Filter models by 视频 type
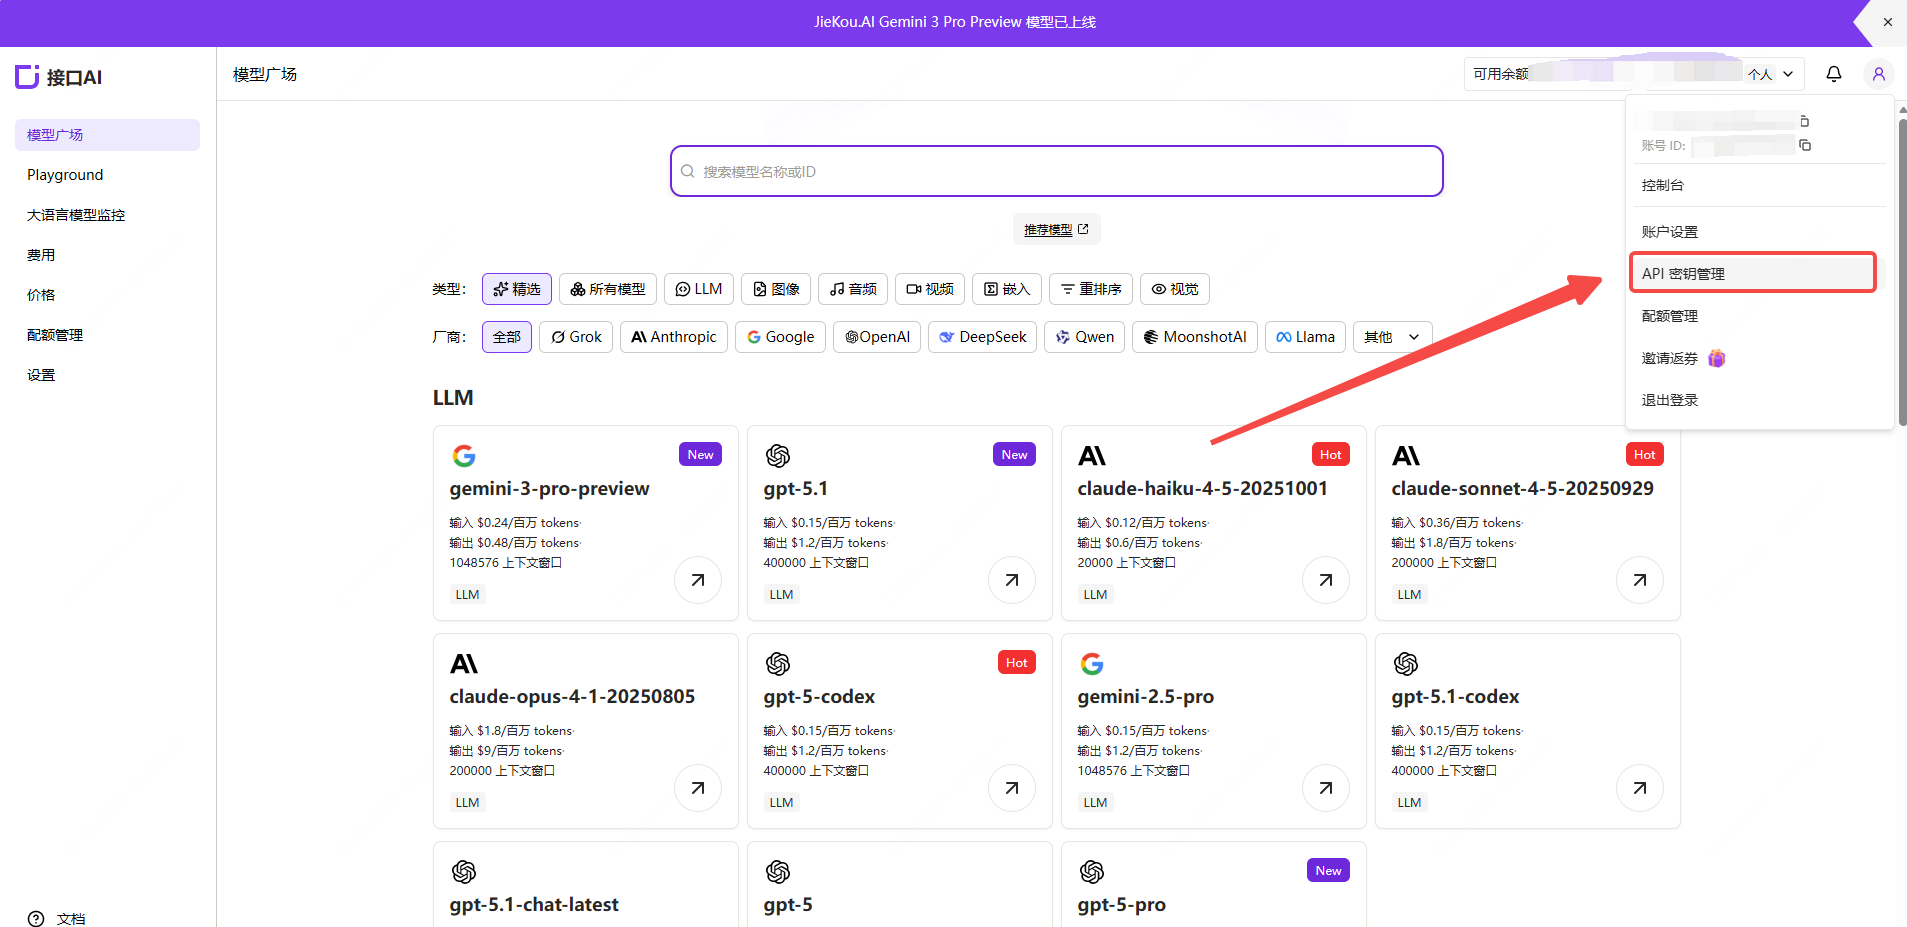 pos(930,289)
